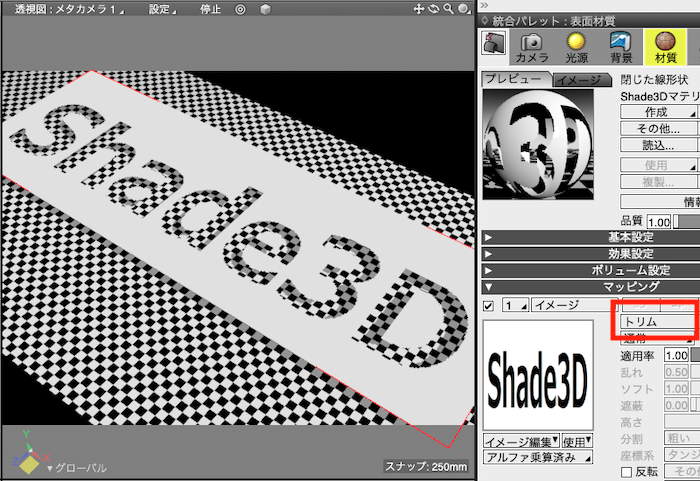Image resolution: width=700 pixels, height=481 pixels.
Task: Click the zoom magnifier icon
Action: pyautogui.click(x=448, y=8)
